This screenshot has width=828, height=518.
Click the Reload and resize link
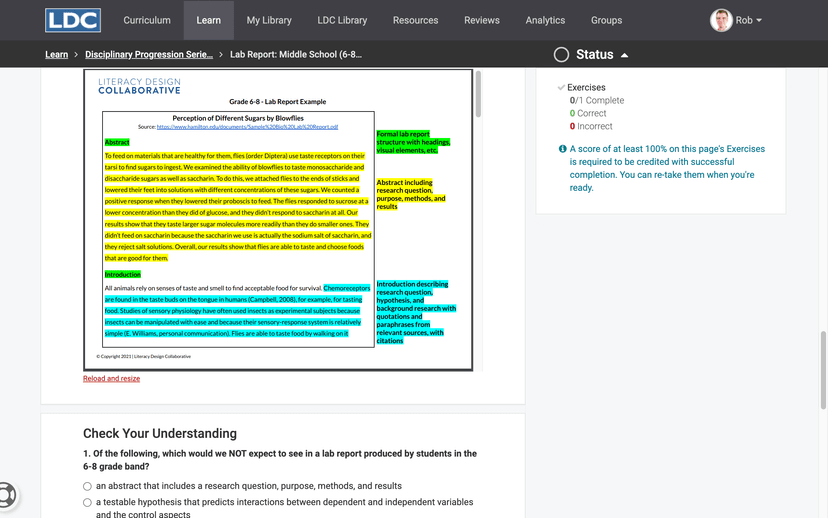click(111, 379)
